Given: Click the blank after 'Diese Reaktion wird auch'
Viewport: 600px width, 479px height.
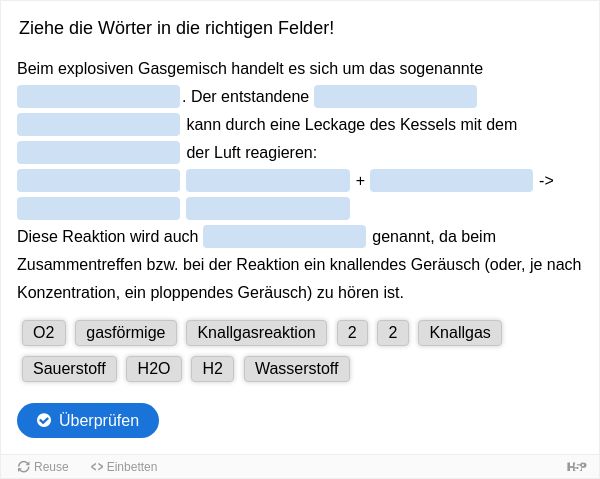Looking at the screenshot, I should click(284, 236).
